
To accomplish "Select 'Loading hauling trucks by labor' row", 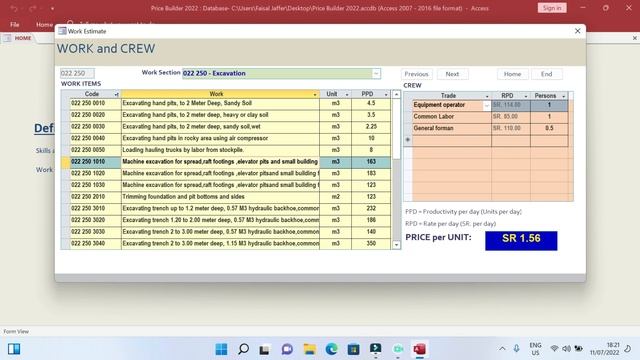I will click(220, 150).
